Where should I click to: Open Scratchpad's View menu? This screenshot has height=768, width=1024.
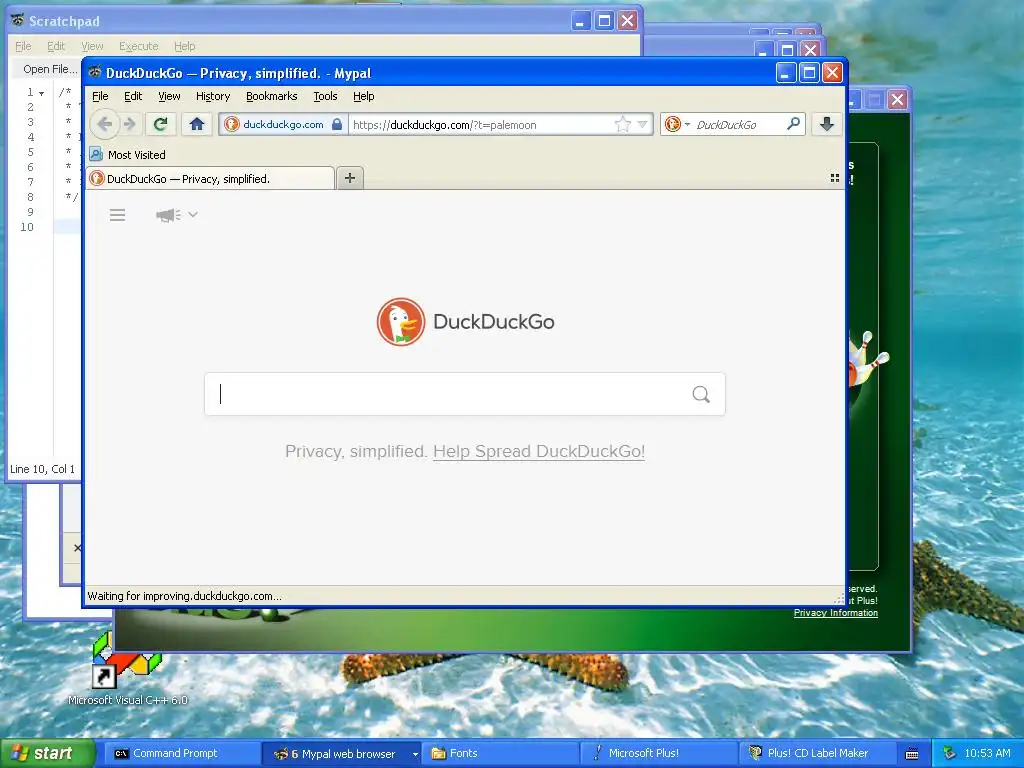pos(92,46)
